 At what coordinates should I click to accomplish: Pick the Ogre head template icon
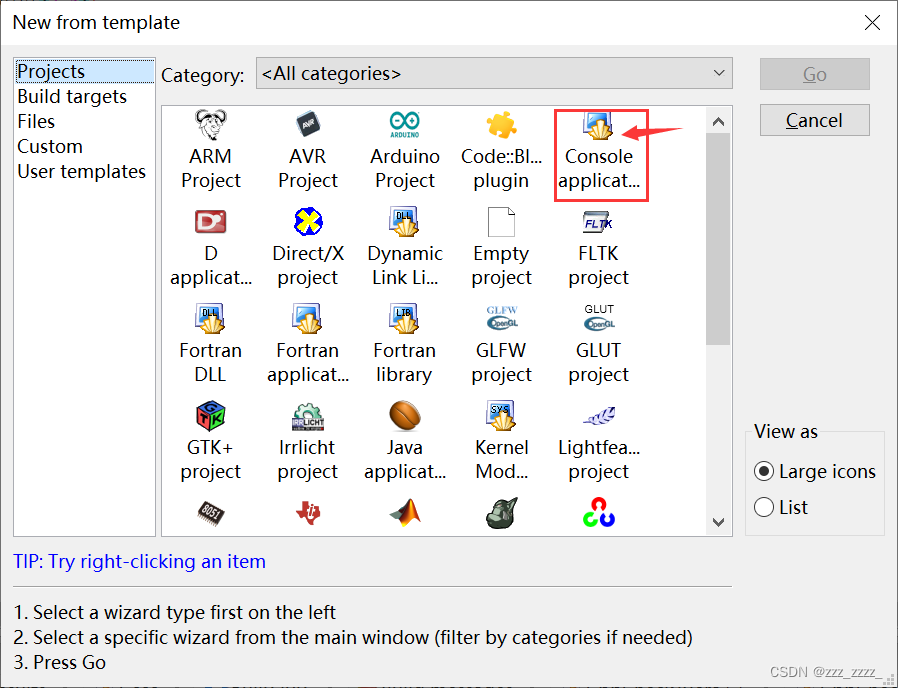point(502,513)
